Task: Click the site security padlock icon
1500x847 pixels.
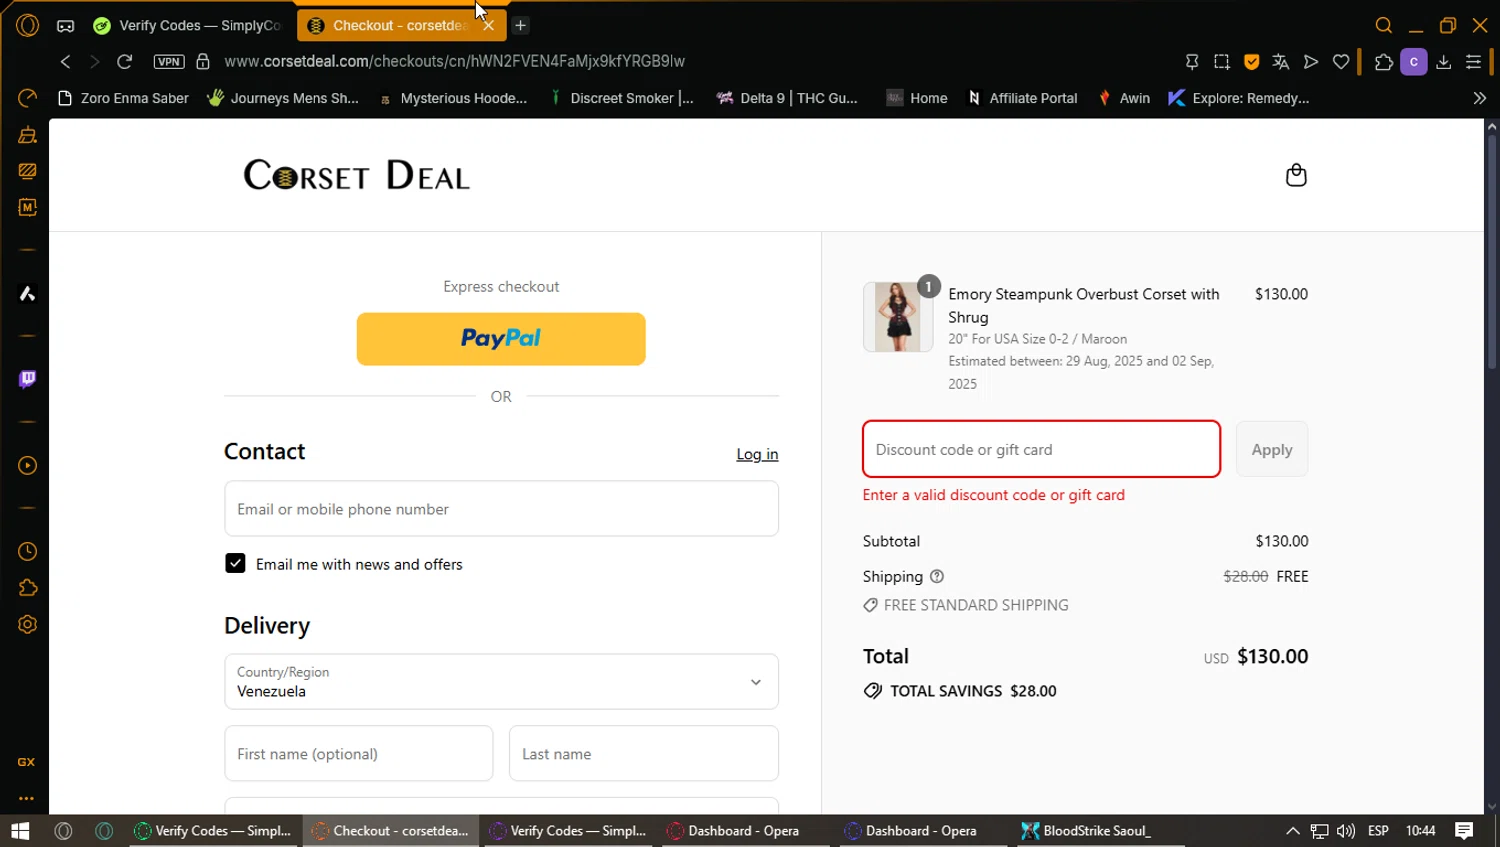Action: [203, 61]
